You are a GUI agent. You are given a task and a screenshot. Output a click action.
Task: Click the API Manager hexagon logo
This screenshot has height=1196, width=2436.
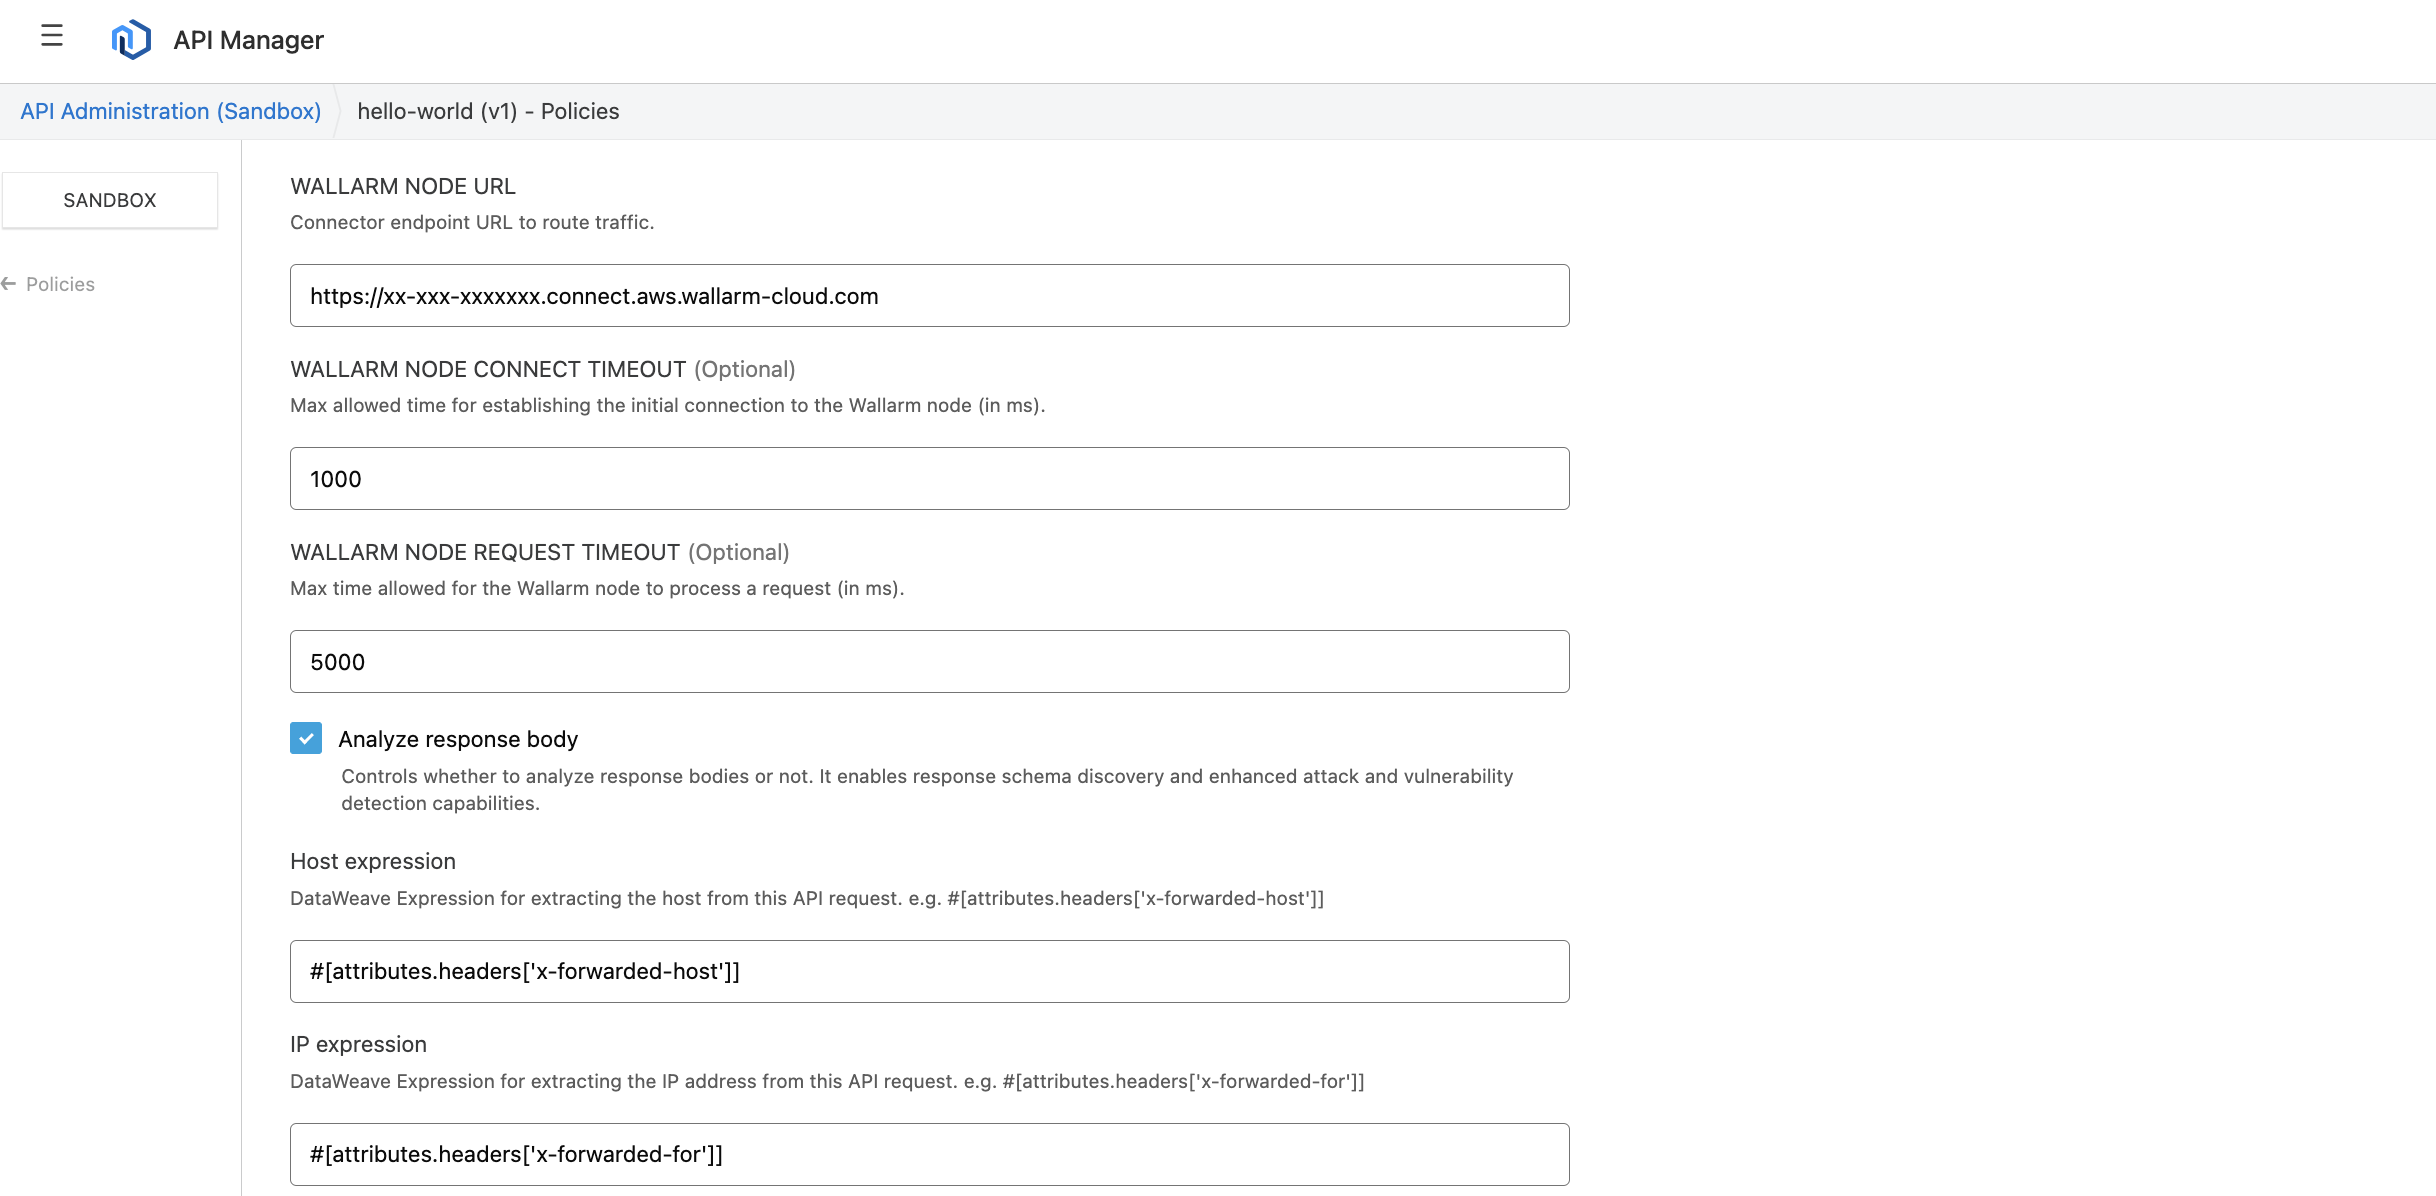point(131,40)
